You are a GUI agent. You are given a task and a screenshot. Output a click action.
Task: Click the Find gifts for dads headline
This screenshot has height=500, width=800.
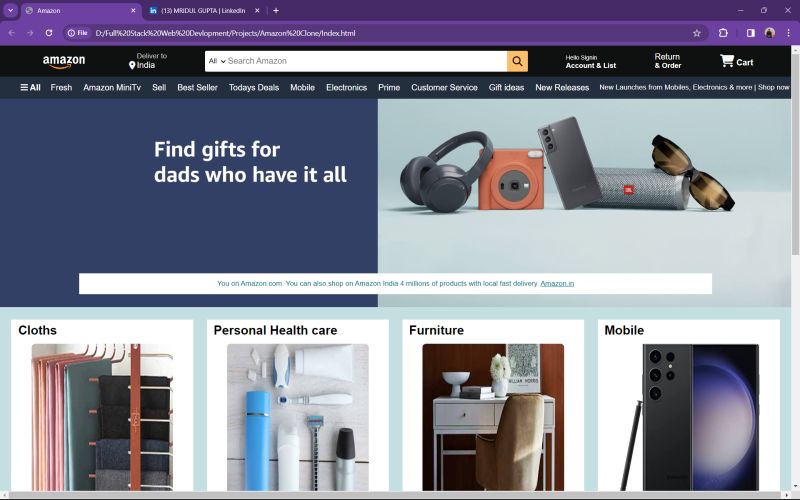click(x=250, y=162)
